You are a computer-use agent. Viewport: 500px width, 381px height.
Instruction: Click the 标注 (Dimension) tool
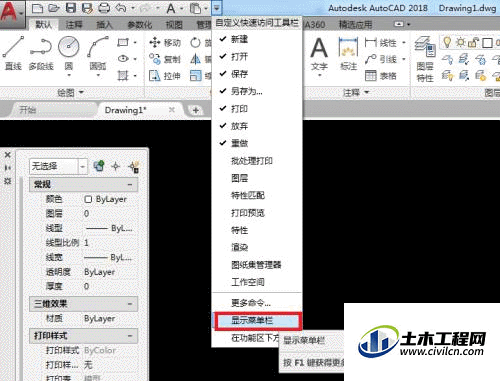point(348,54)
